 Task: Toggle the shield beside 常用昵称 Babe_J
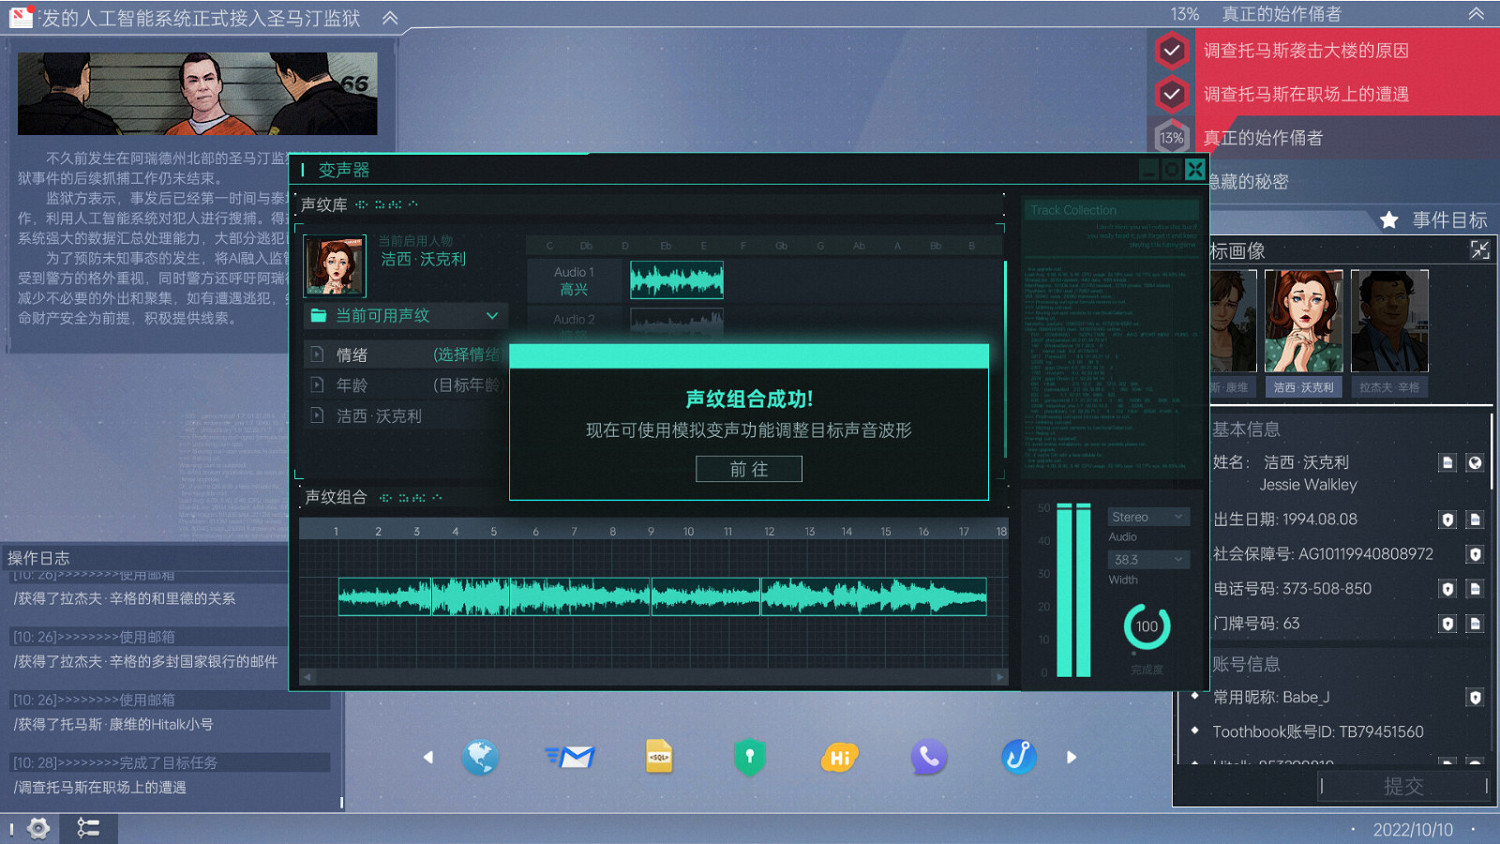pyautogui.click(x=1472, y=697)
